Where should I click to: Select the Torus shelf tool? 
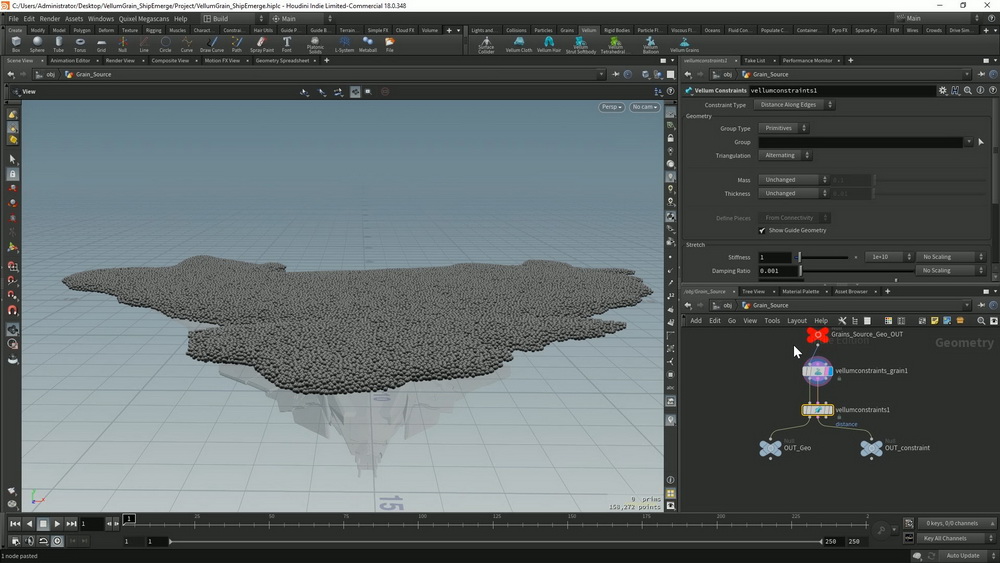click(x=80, y=44)
